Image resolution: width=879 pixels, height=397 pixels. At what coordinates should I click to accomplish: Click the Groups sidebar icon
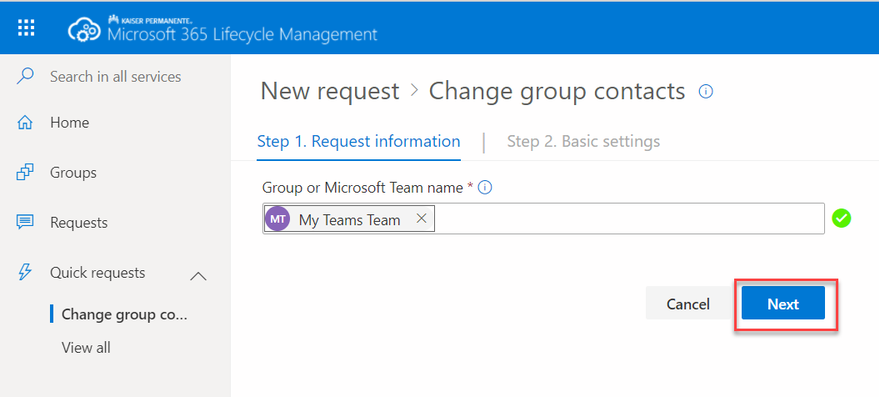25,172
